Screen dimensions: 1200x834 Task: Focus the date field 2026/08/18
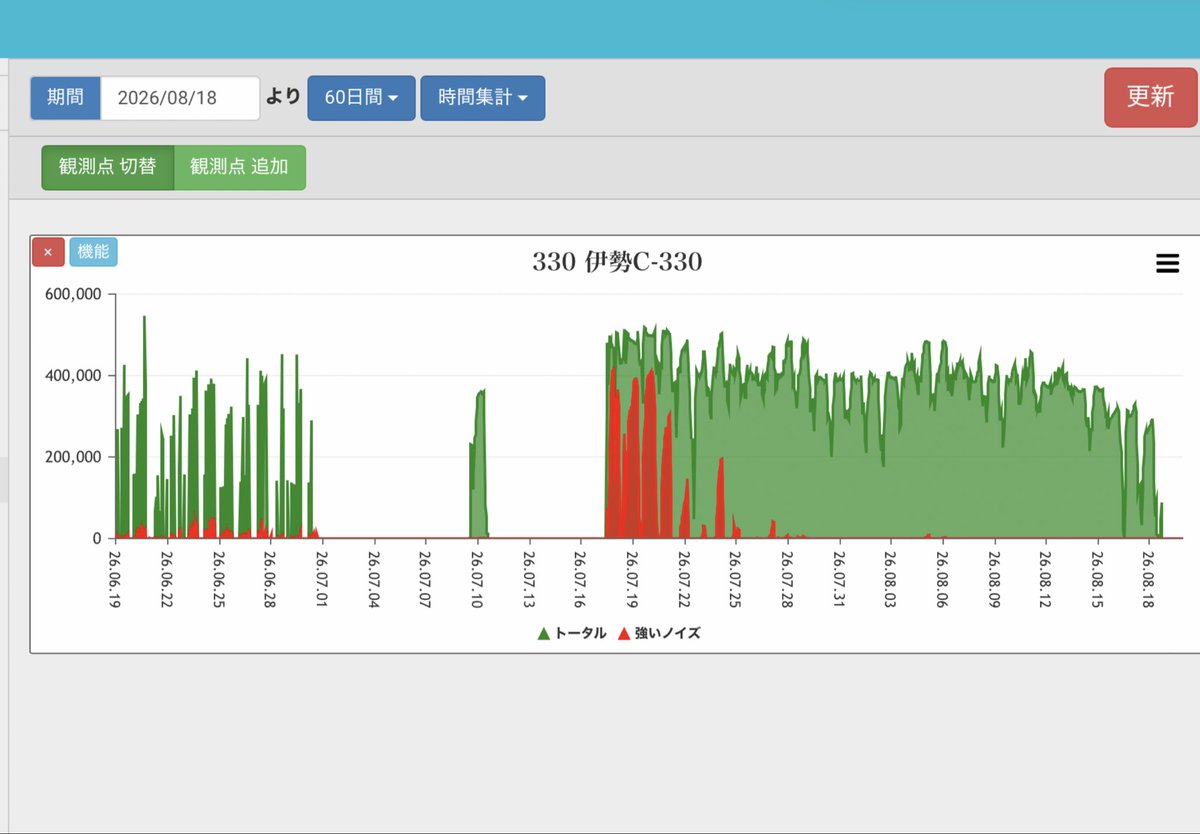tap(180, 98)
